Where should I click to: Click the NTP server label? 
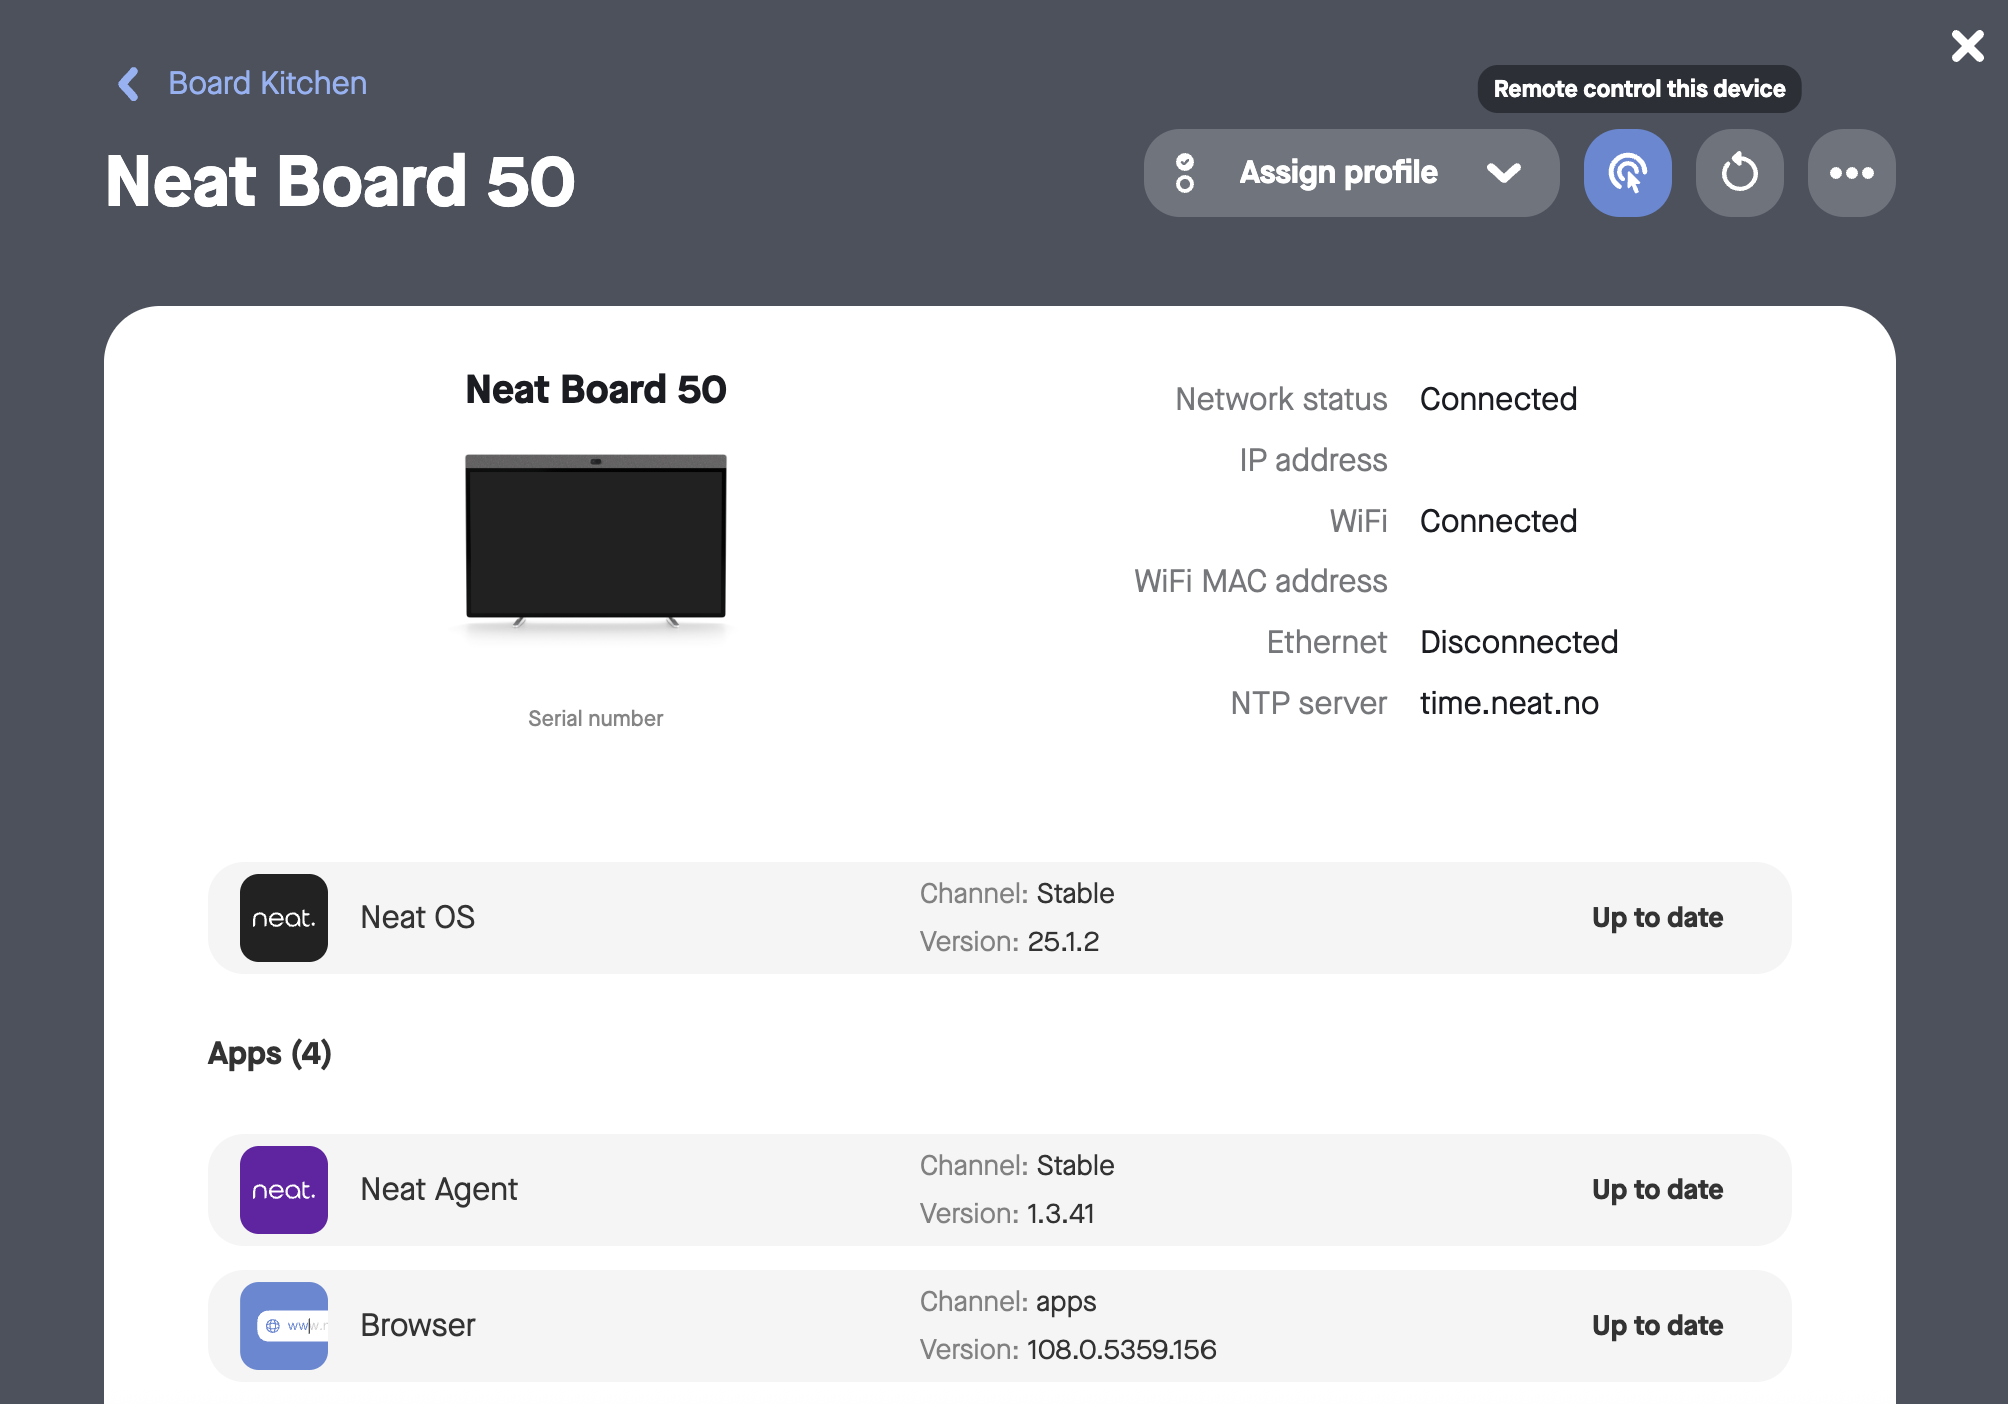(x=1308, y=703)
